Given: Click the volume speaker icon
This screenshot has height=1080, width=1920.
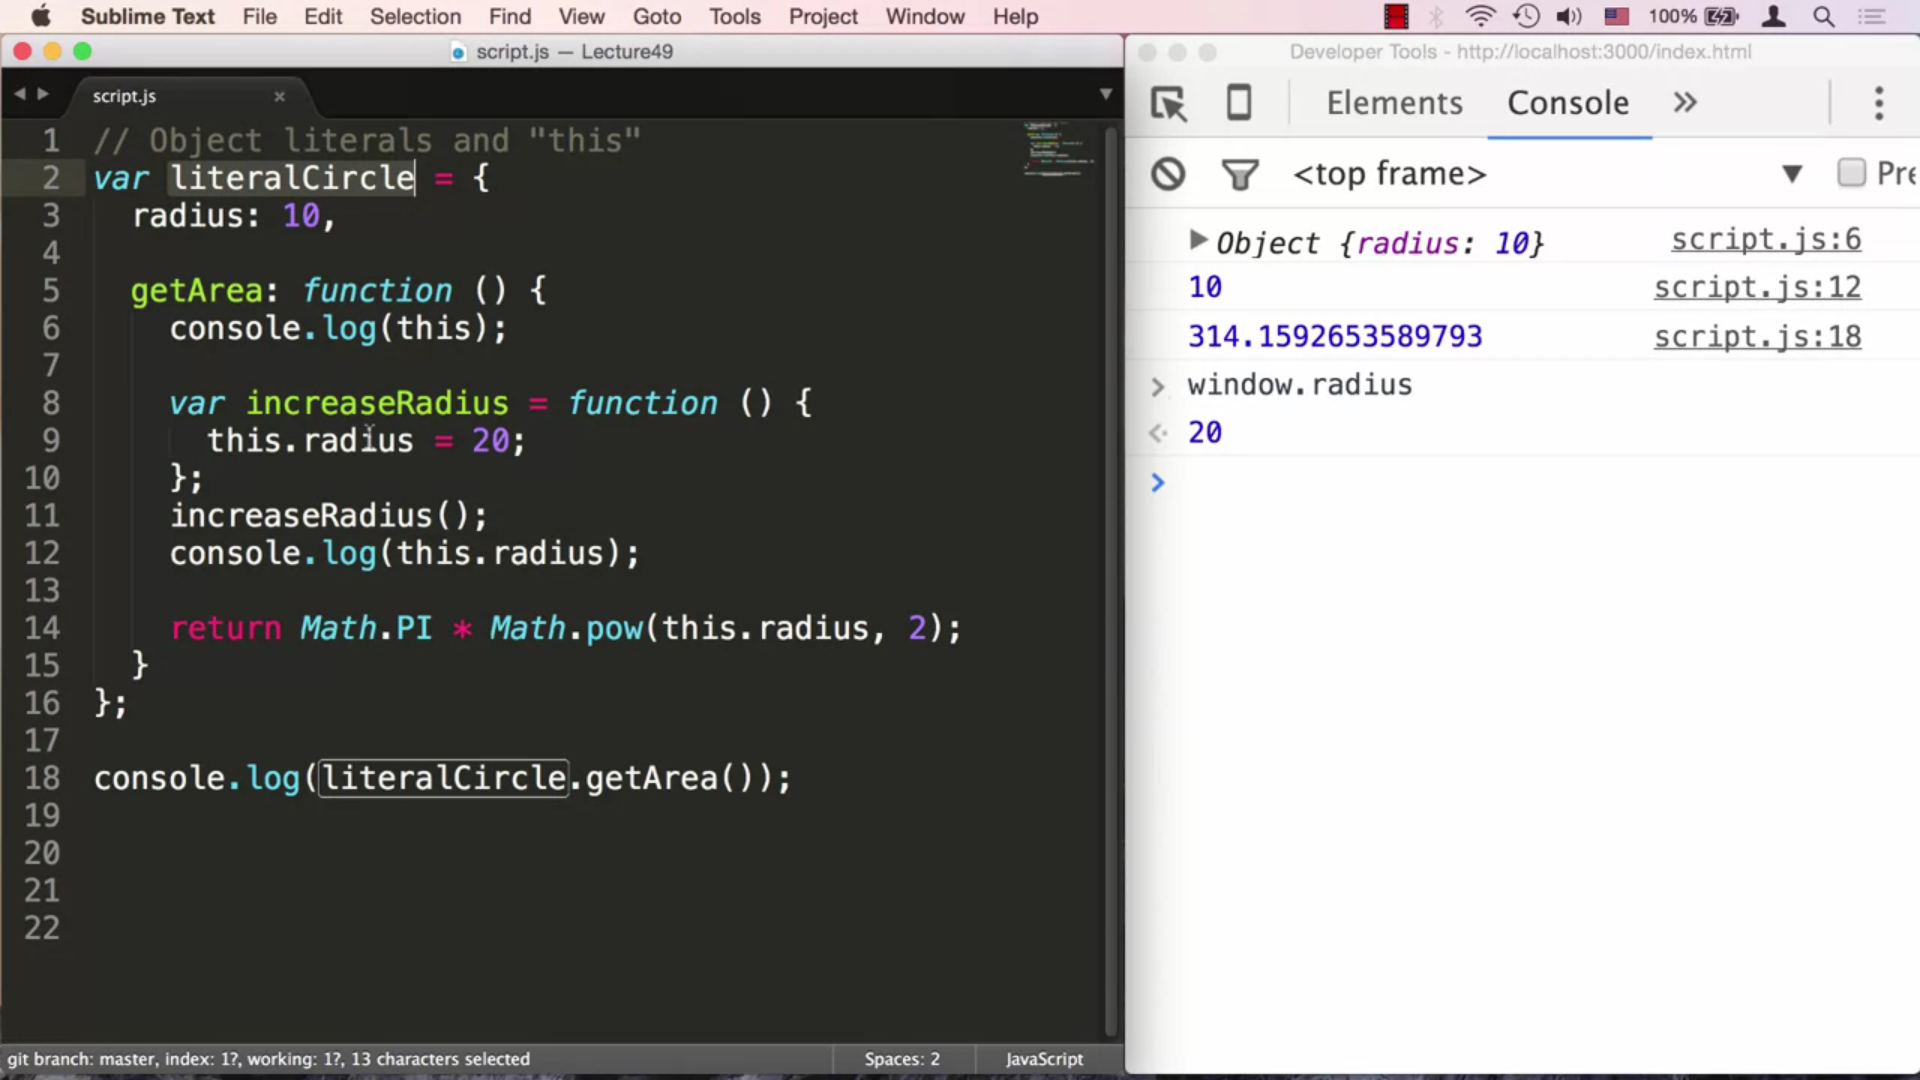Looking at the screenshot, I should point(1570,16).
